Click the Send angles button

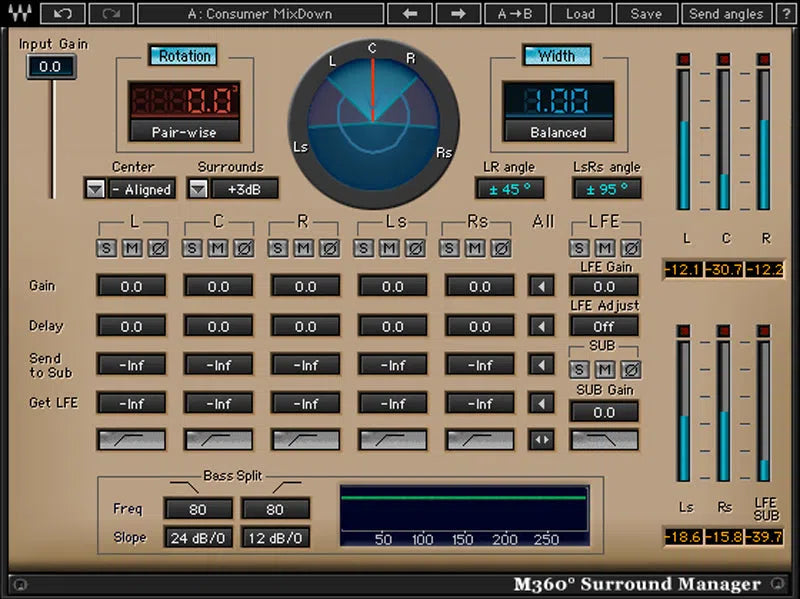tap(726, 13)
